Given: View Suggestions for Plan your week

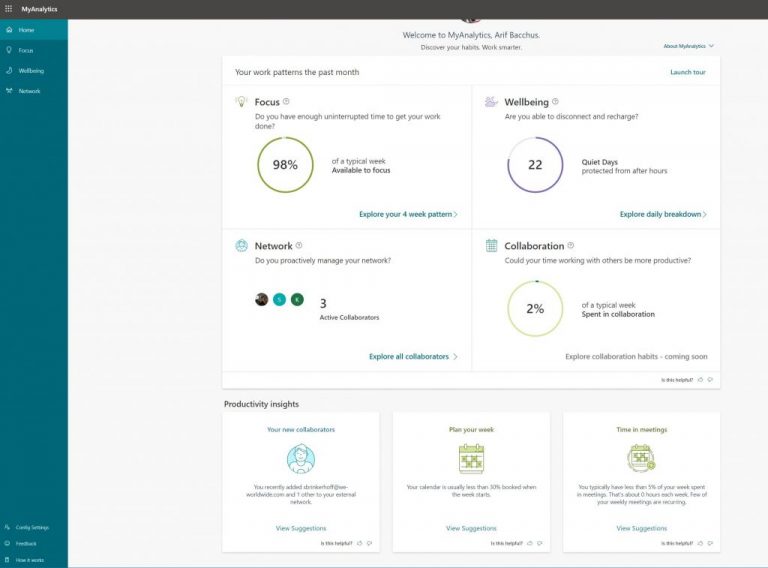Looking at the screenshot, I should tap(471, 528).
